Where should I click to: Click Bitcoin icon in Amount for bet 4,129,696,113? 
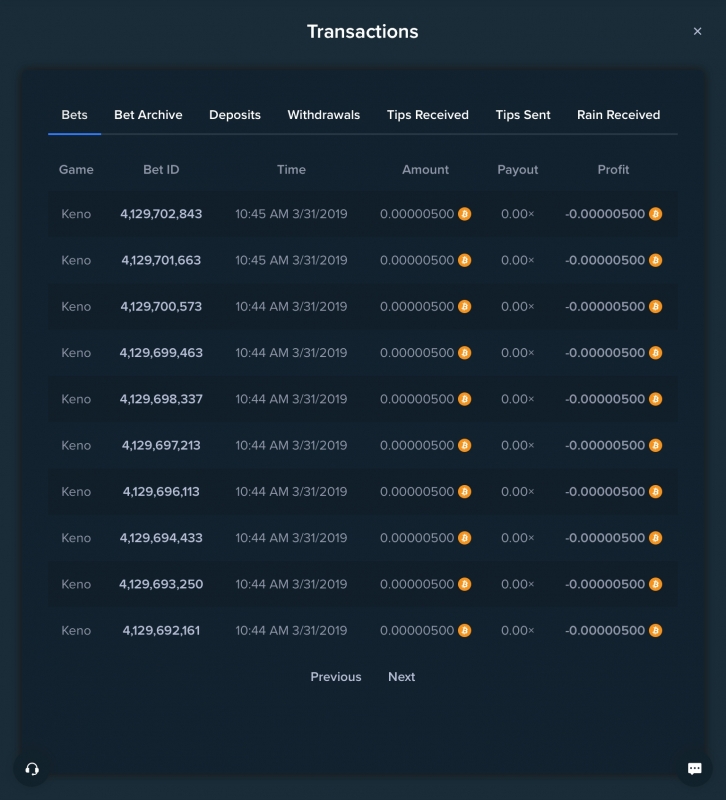pos(464,492)
